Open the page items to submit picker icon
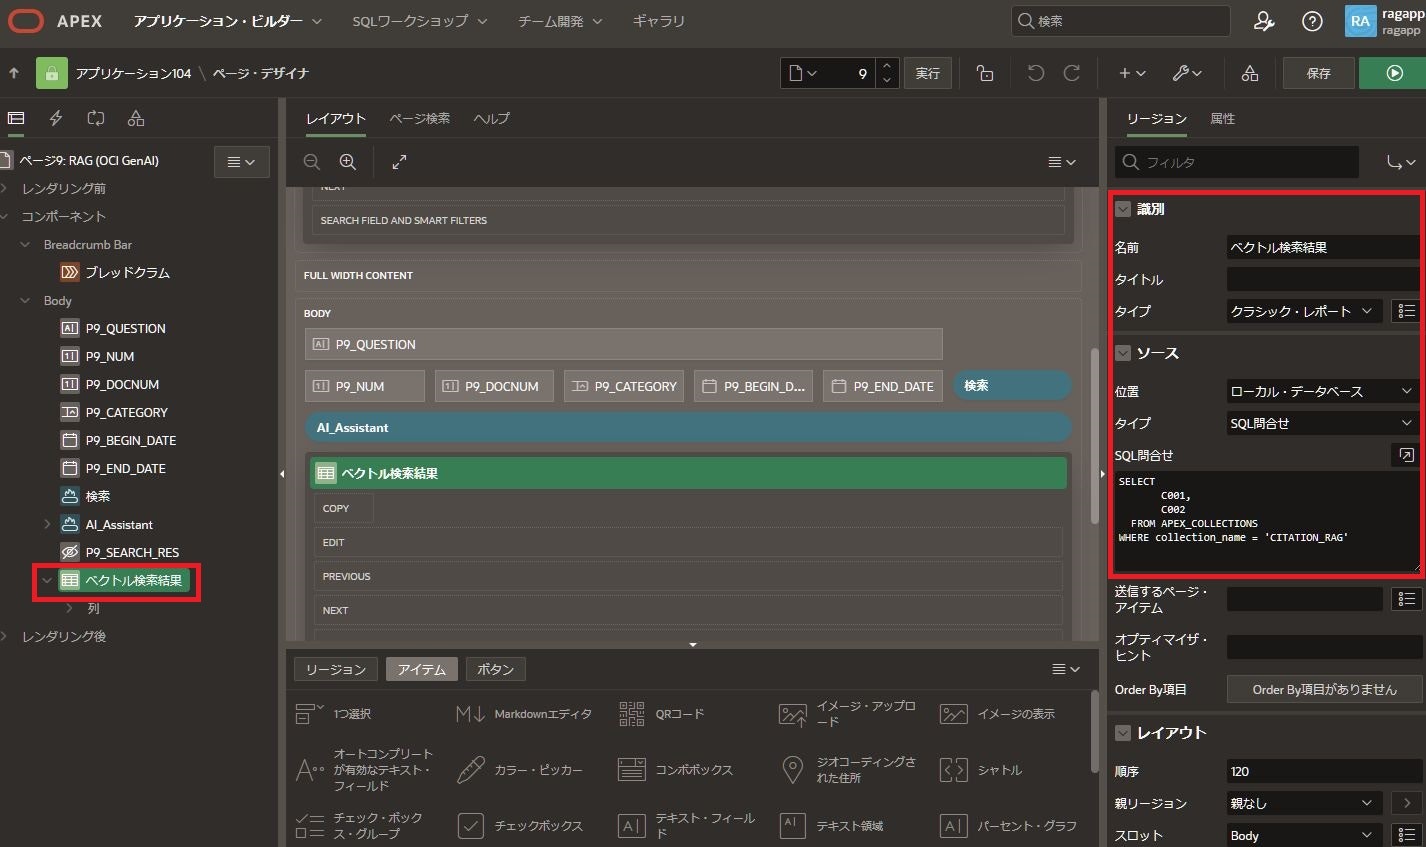The height and width of the screenshot is (847, 1426). coord(1406,599)
